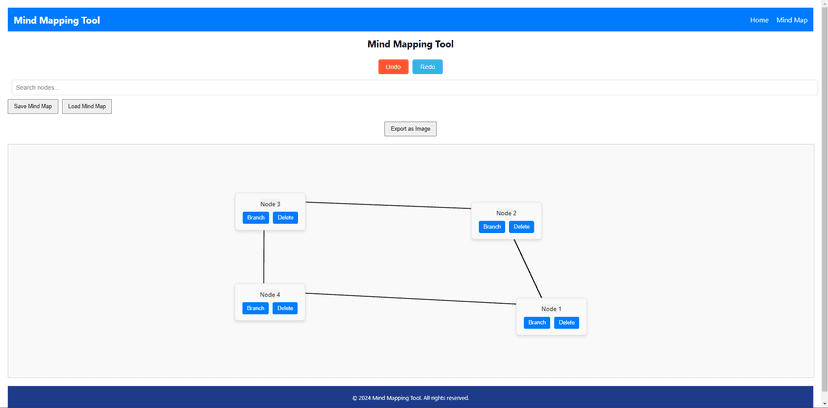Open the Mind Map navbar link

[x=792, y=20]
